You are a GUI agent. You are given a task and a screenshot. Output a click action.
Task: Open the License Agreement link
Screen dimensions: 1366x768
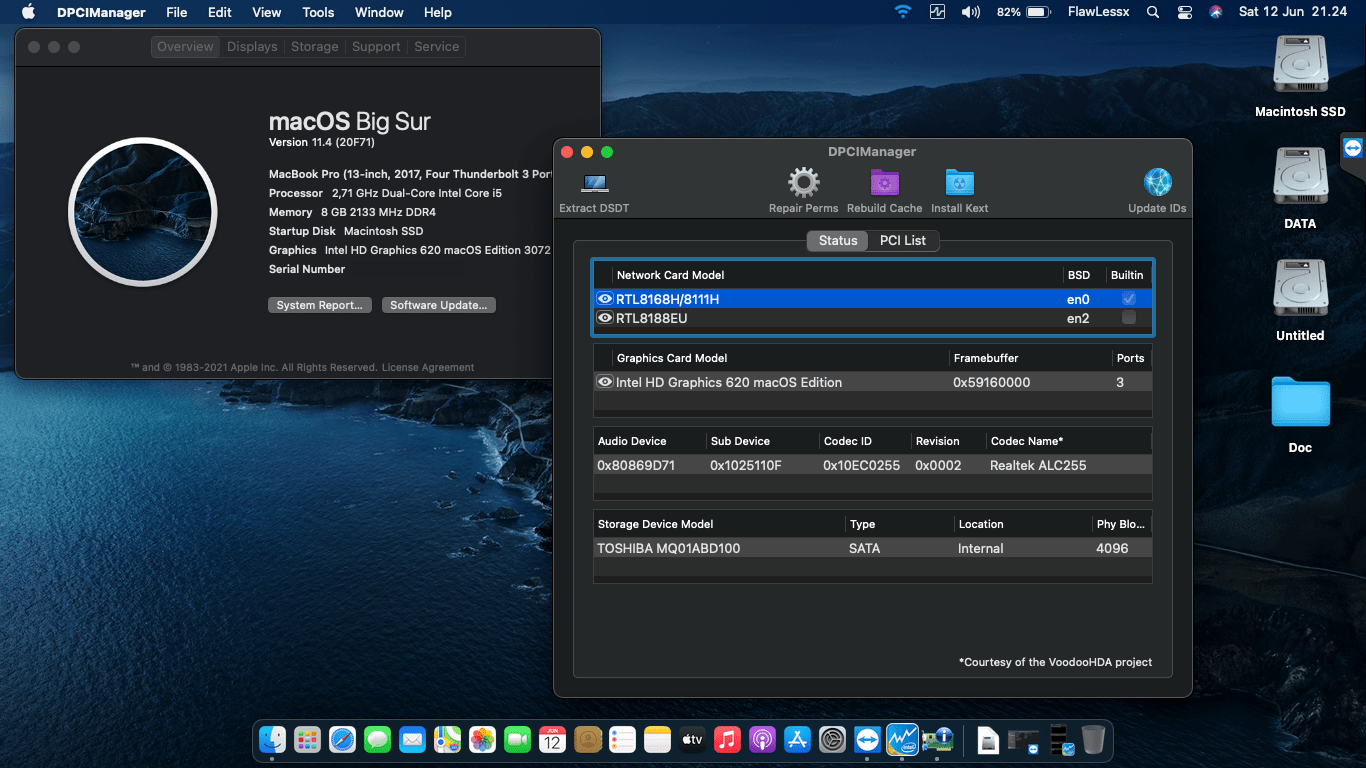pos(428,368)
